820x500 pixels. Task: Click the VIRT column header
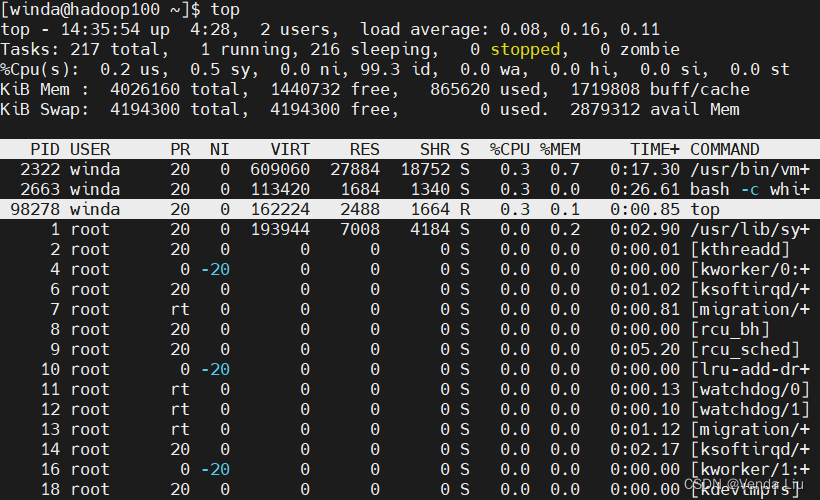[290, 150]
